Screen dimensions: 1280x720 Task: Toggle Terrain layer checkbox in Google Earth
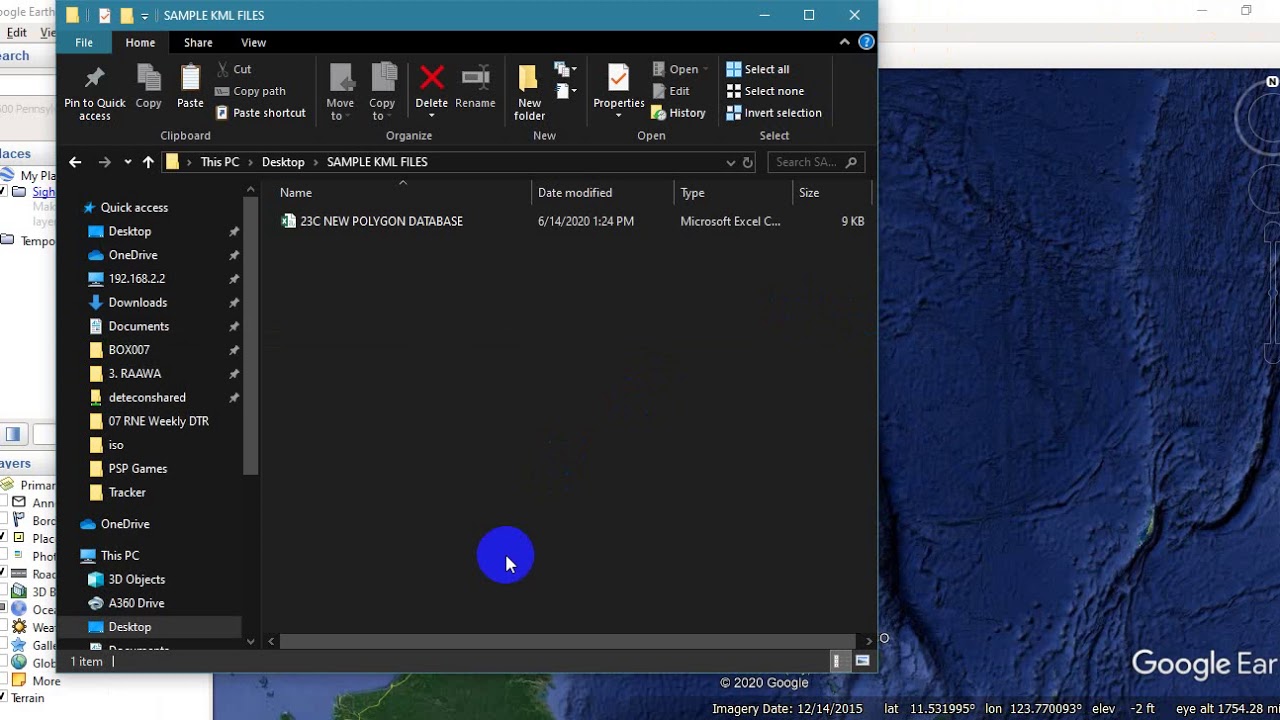3,697
